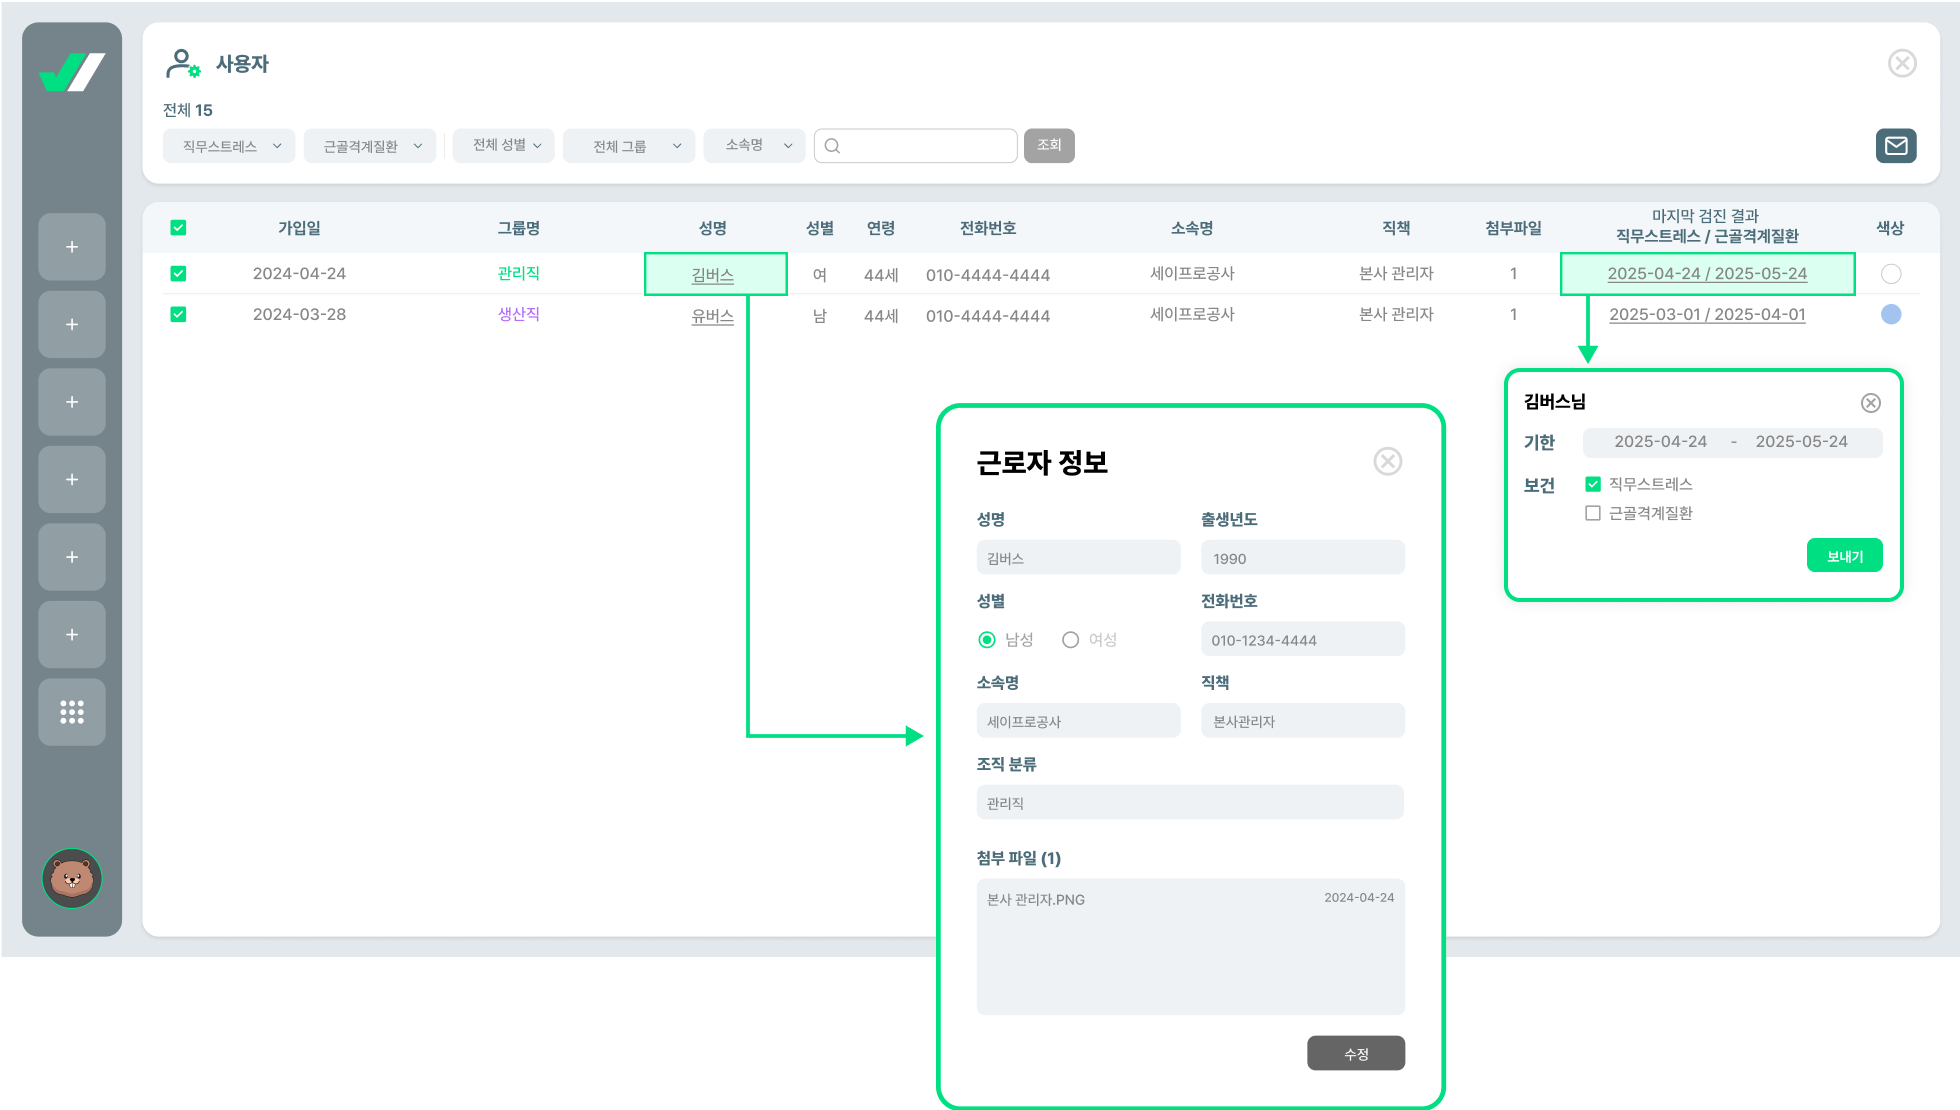
Task: Click the green checkmark logo in the sidebar
Action: coord(72,73)
